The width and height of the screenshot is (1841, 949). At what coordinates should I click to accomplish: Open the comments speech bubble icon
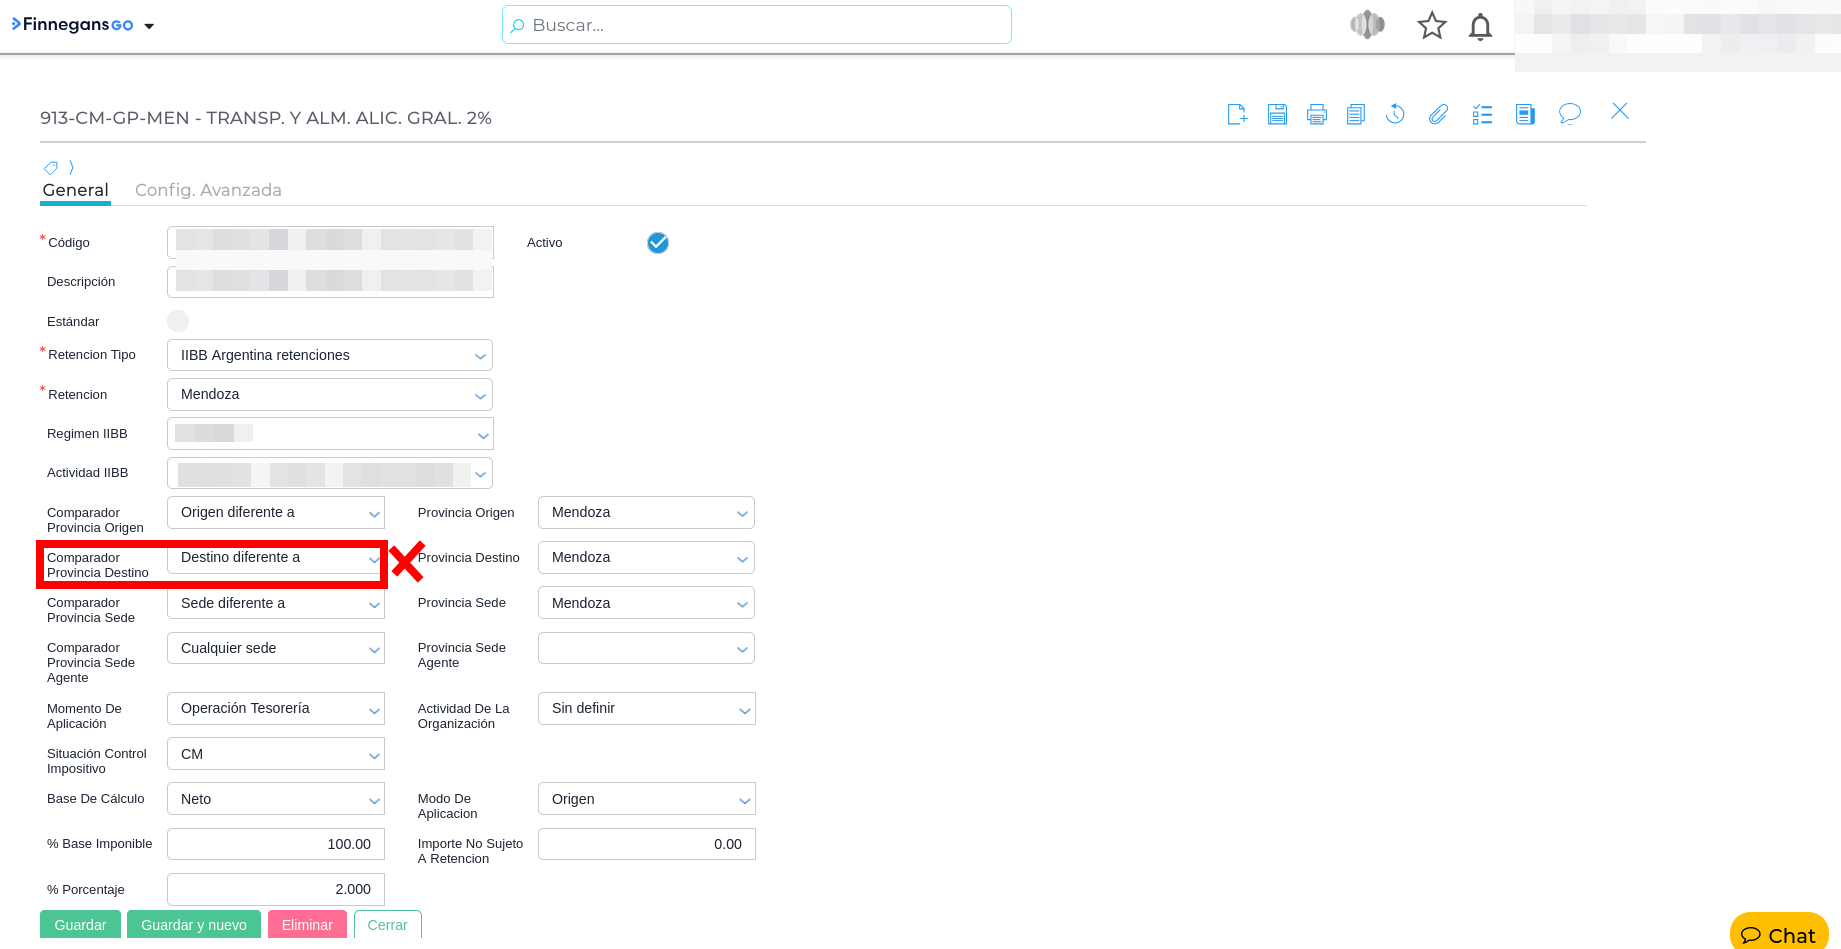(x=1569, y=114)
